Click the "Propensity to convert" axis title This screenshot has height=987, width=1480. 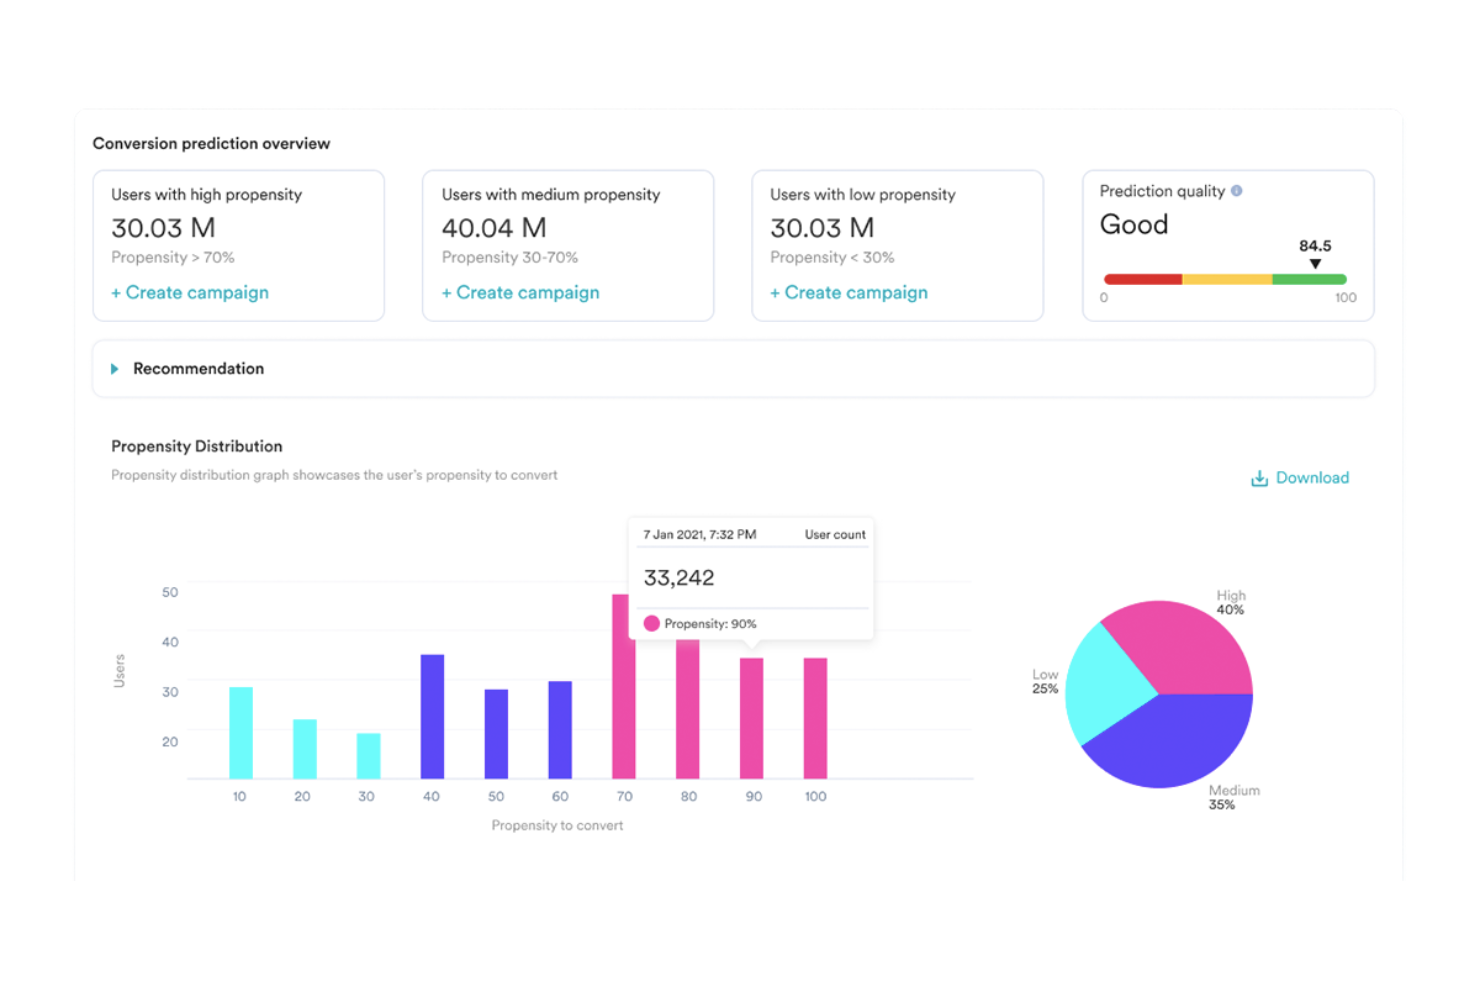tap(557, 826)
